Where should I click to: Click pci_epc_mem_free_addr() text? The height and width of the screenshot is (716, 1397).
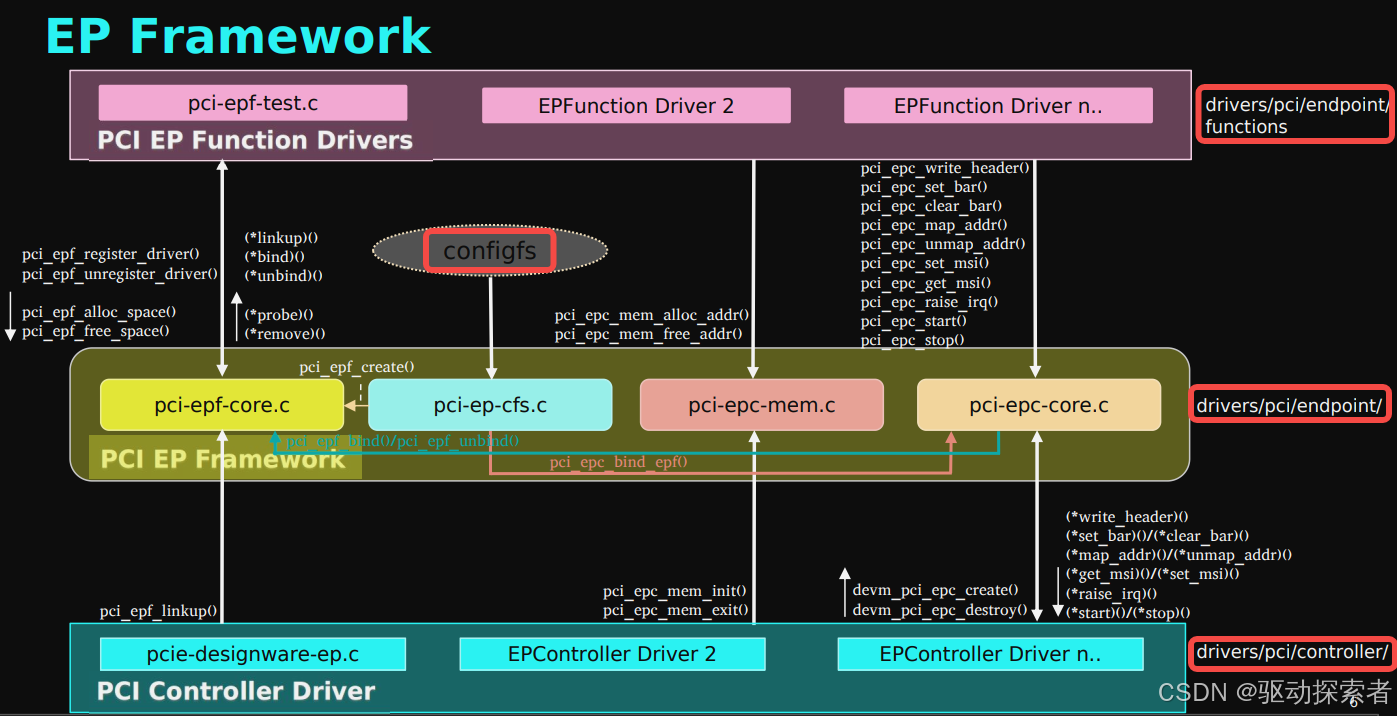(649, 334)
